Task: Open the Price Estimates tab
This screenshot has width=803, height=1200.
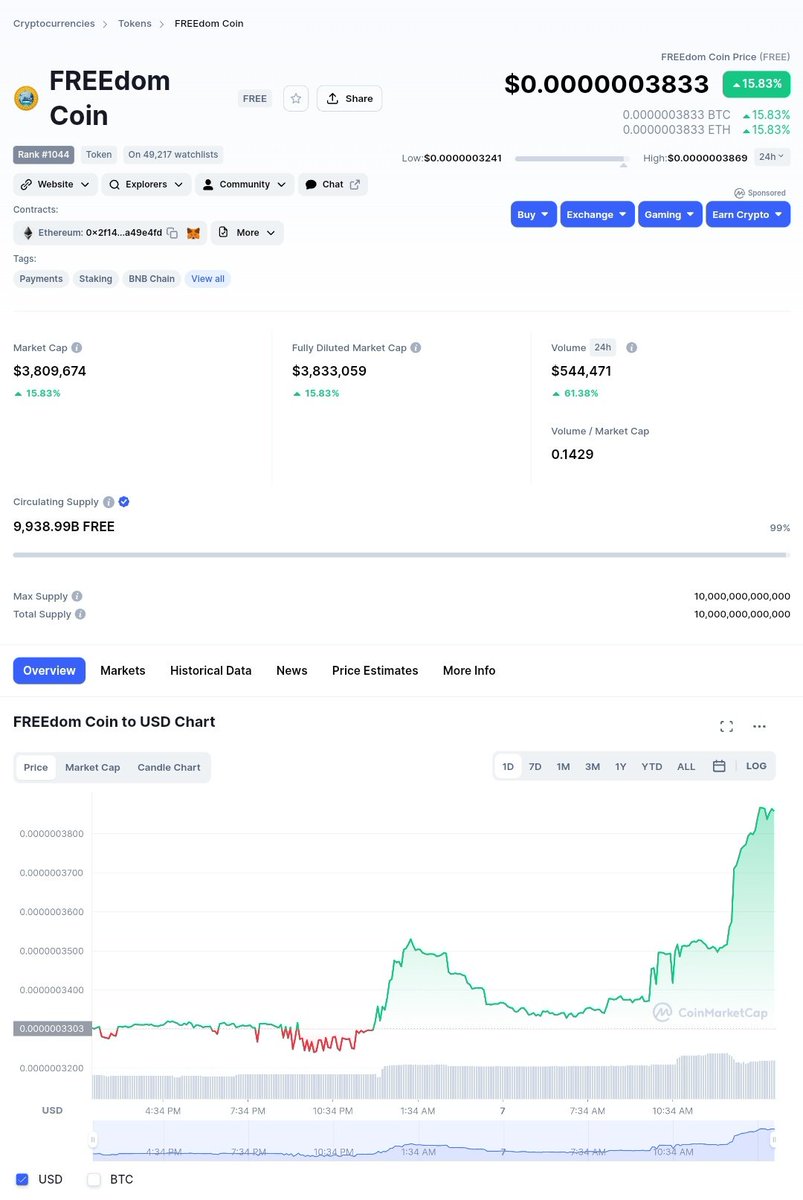Action: [x=375, y=670]
